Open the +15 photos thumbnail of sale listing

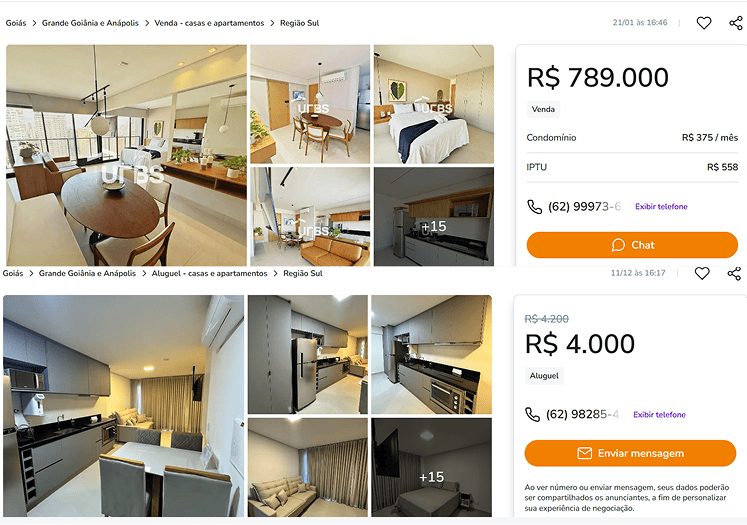pyautogui.click(x=434, y=217)
